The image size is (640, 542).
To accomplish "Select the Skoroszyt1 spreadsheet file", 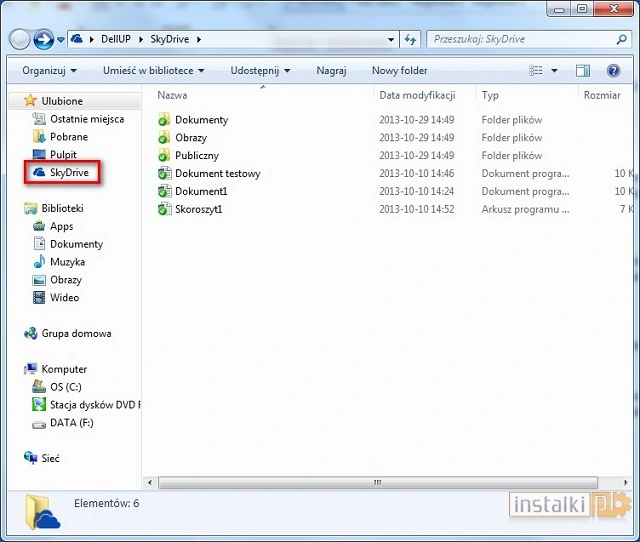I will [199, 209].
